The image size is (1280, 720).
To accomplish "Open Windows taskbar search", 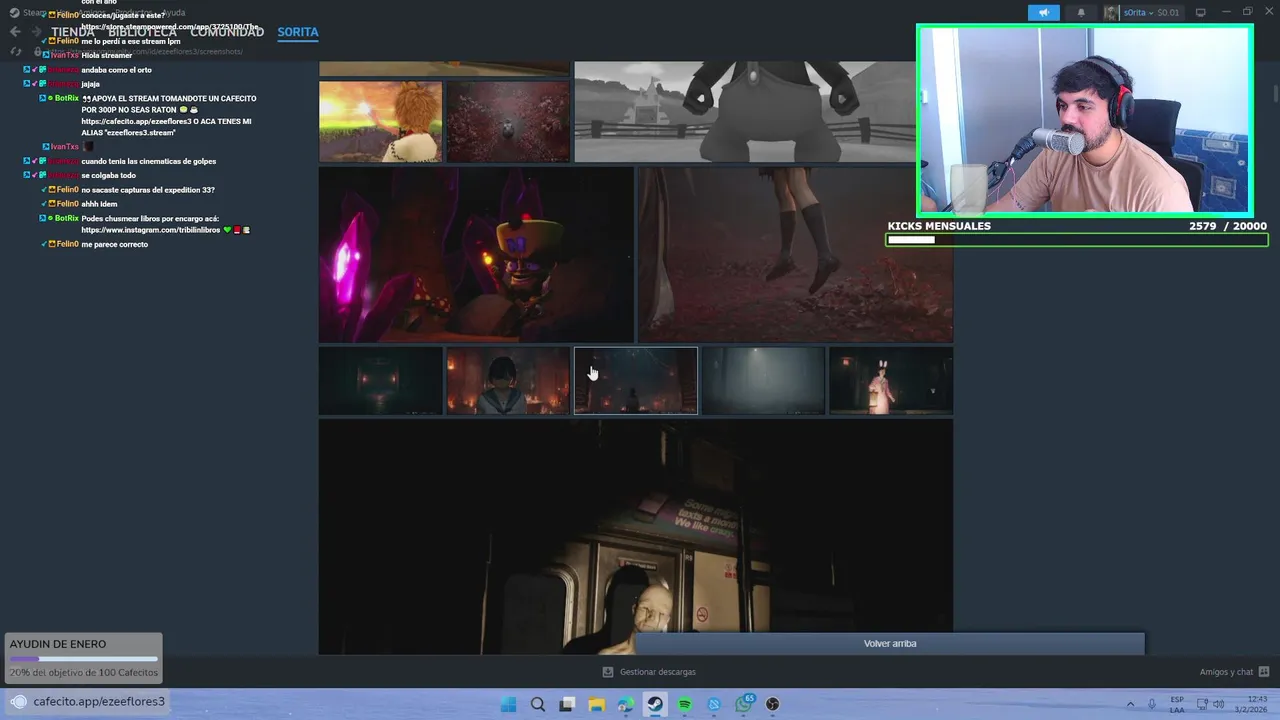I will [538, 704].
